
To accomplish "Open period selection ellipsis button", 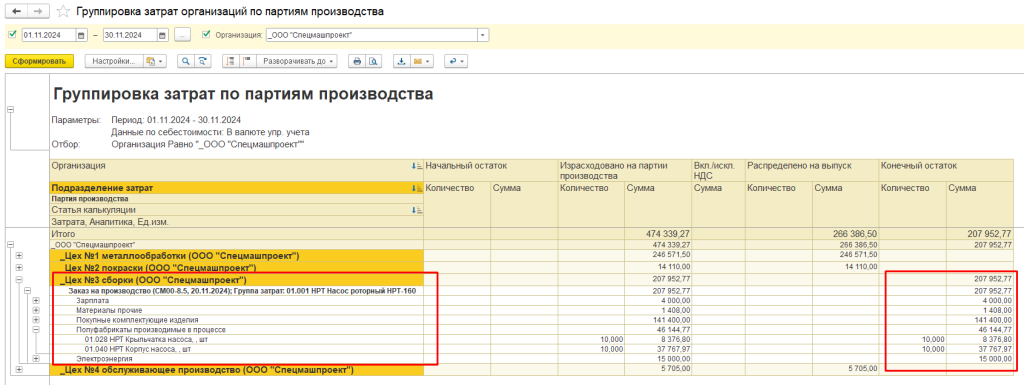I will (183, 35).
